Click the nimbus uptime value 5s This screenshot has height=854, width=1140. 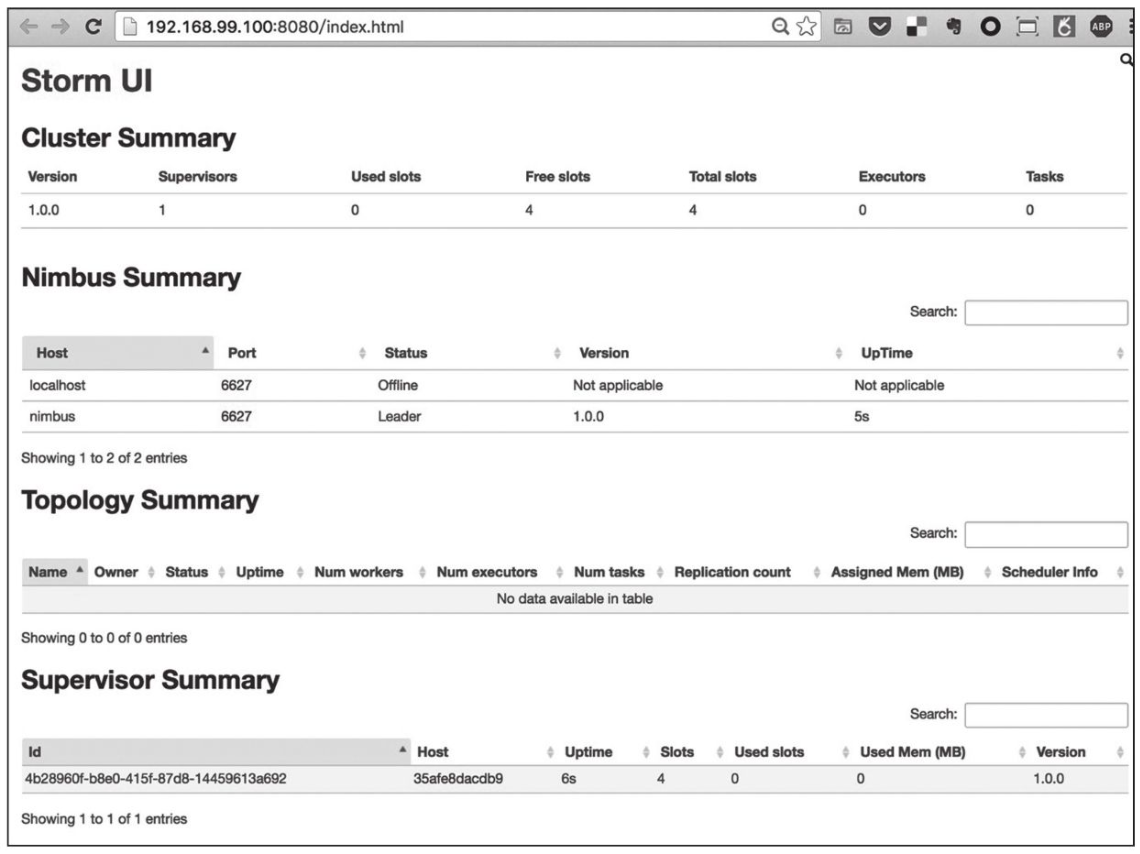click(x=862, y=416)
